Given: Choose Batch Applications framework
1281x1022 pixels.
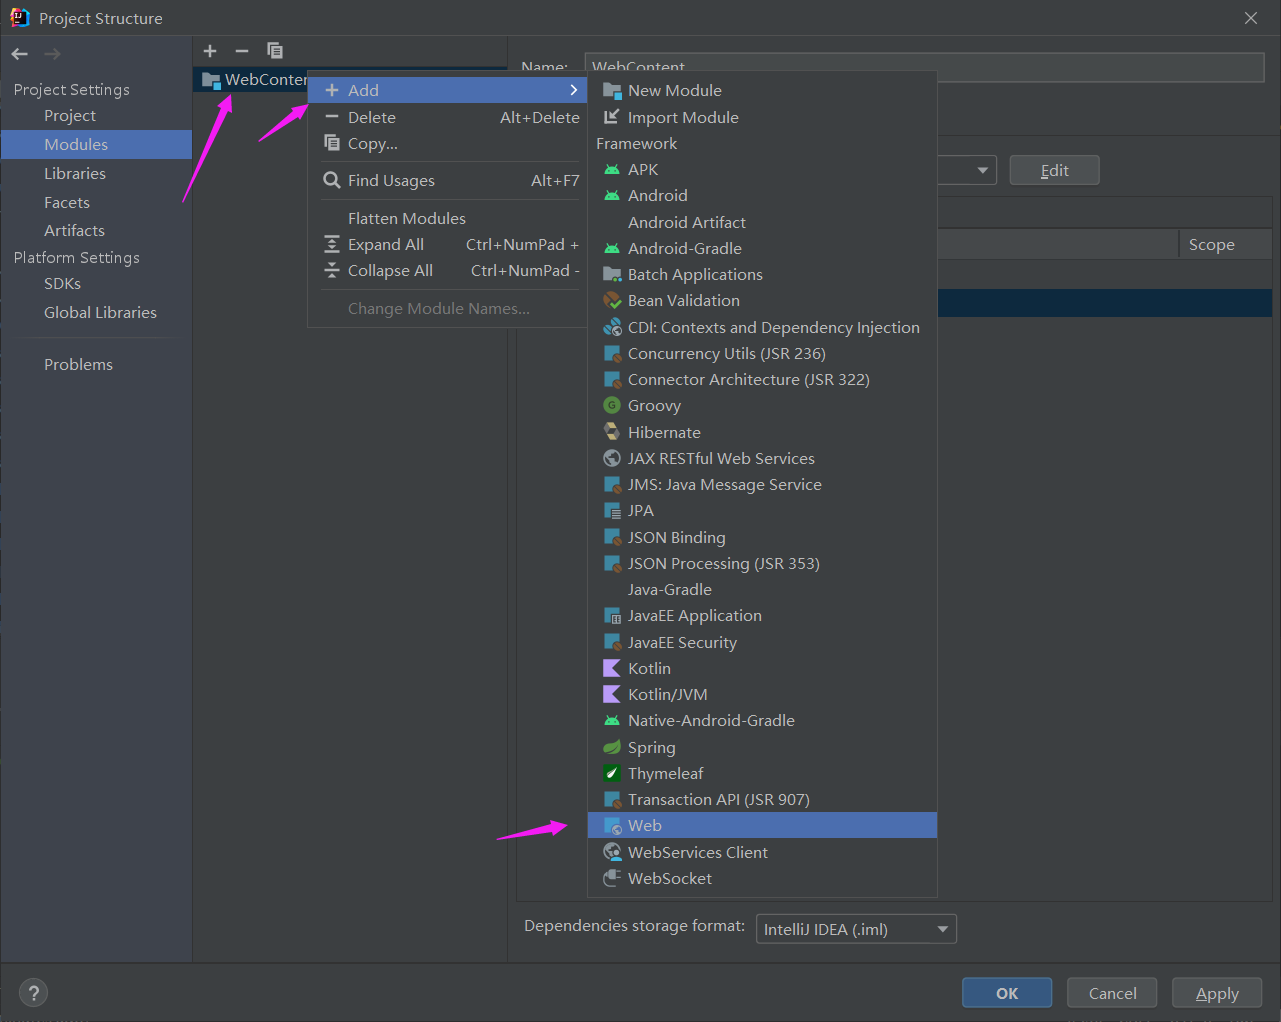Looking at the screenshot, I should tap(762, 275).
